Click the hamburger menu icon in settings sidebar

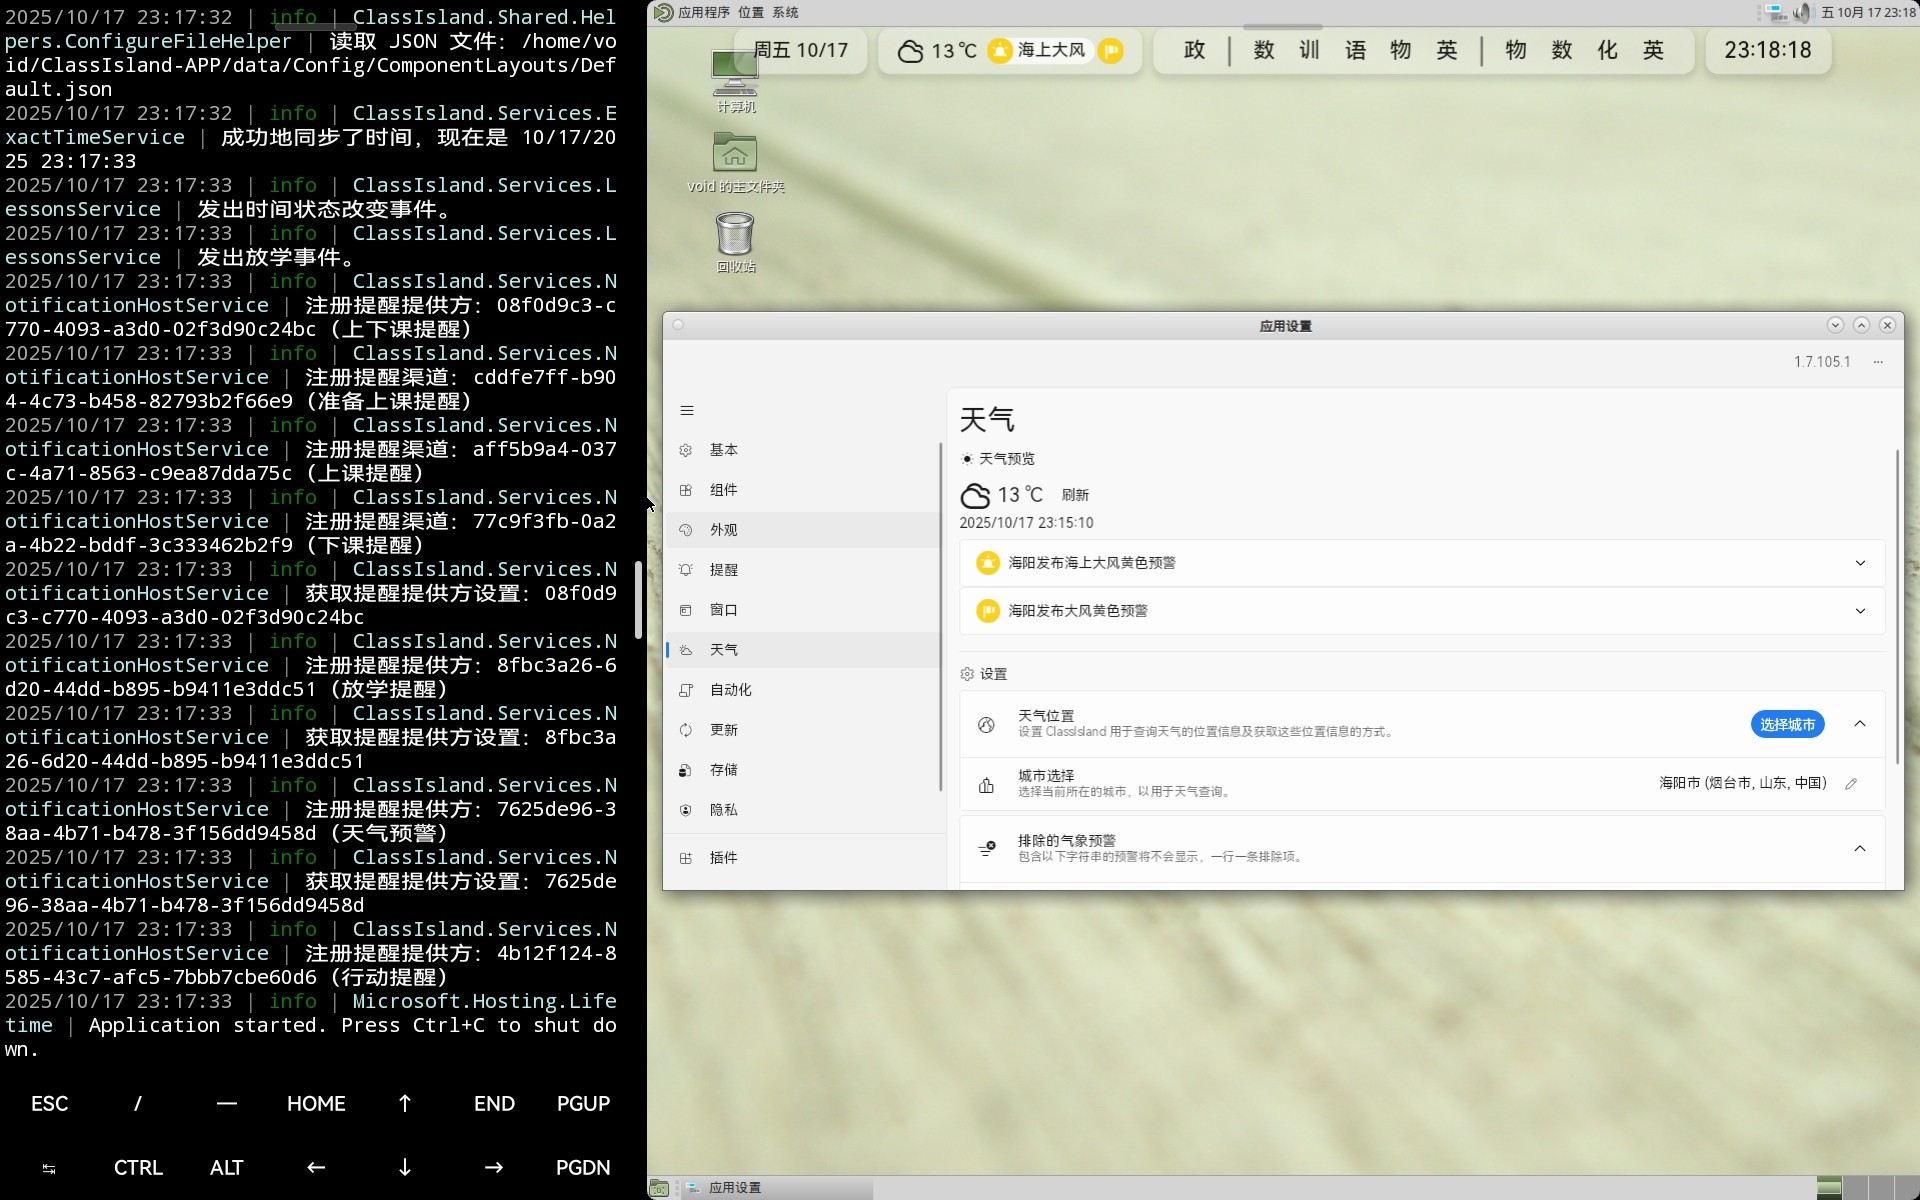coord(687,410)
